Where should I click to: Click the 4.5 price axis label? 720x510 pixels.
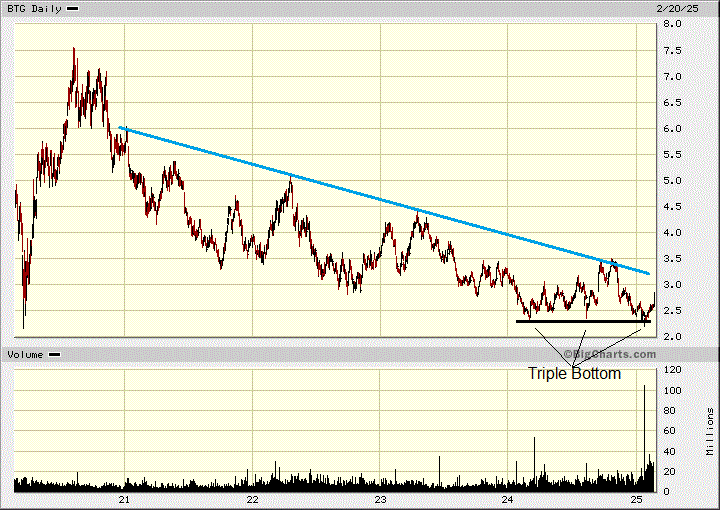point(673,207)
